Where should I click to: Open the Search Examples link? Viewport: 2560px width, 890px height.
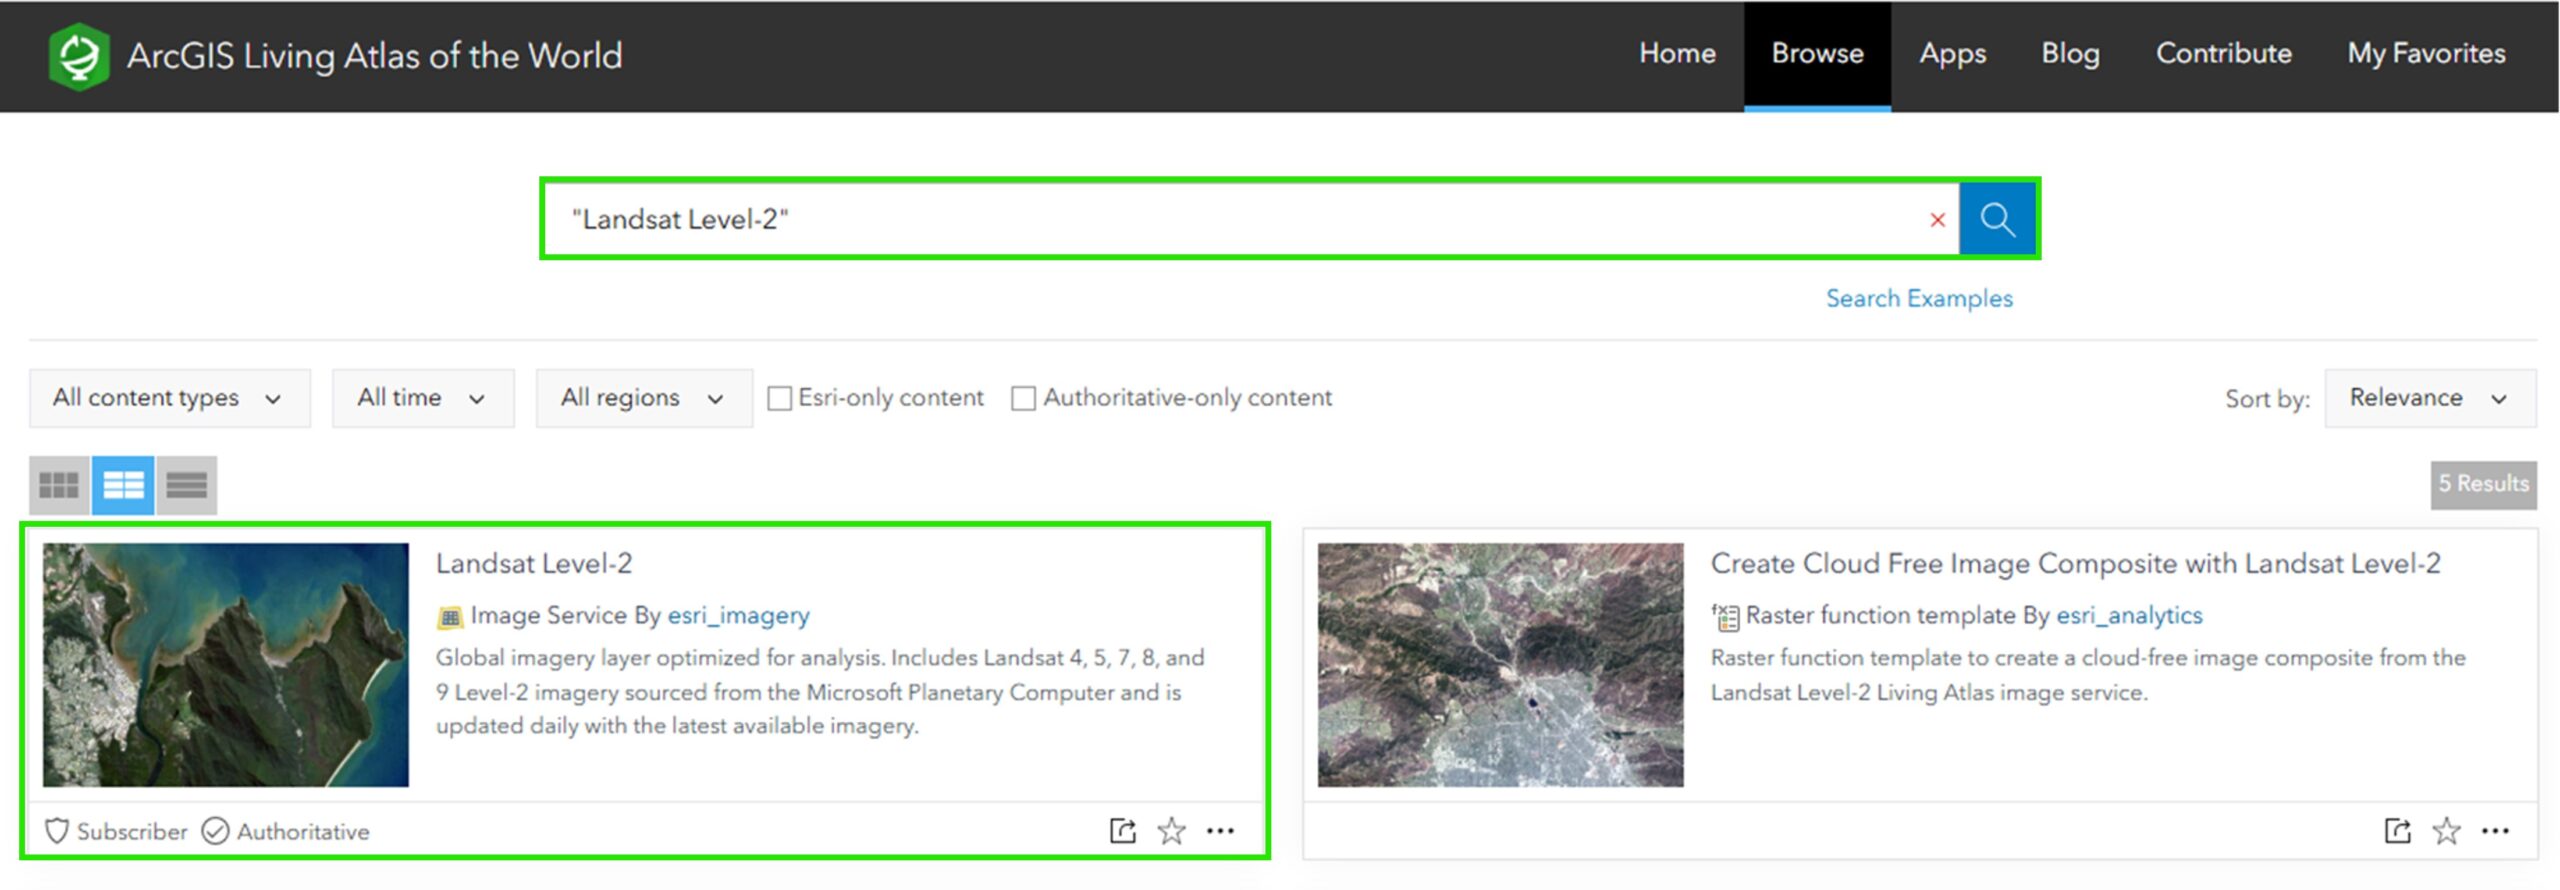tap(1919, 298)
